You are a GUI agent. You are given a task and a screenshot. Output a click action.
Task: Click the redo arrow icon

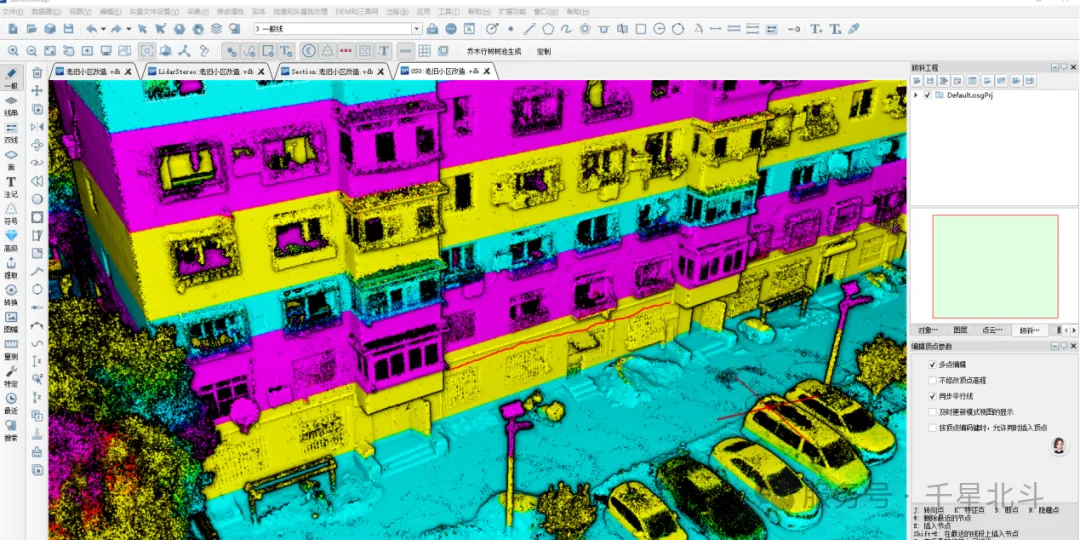pos(116,29)
